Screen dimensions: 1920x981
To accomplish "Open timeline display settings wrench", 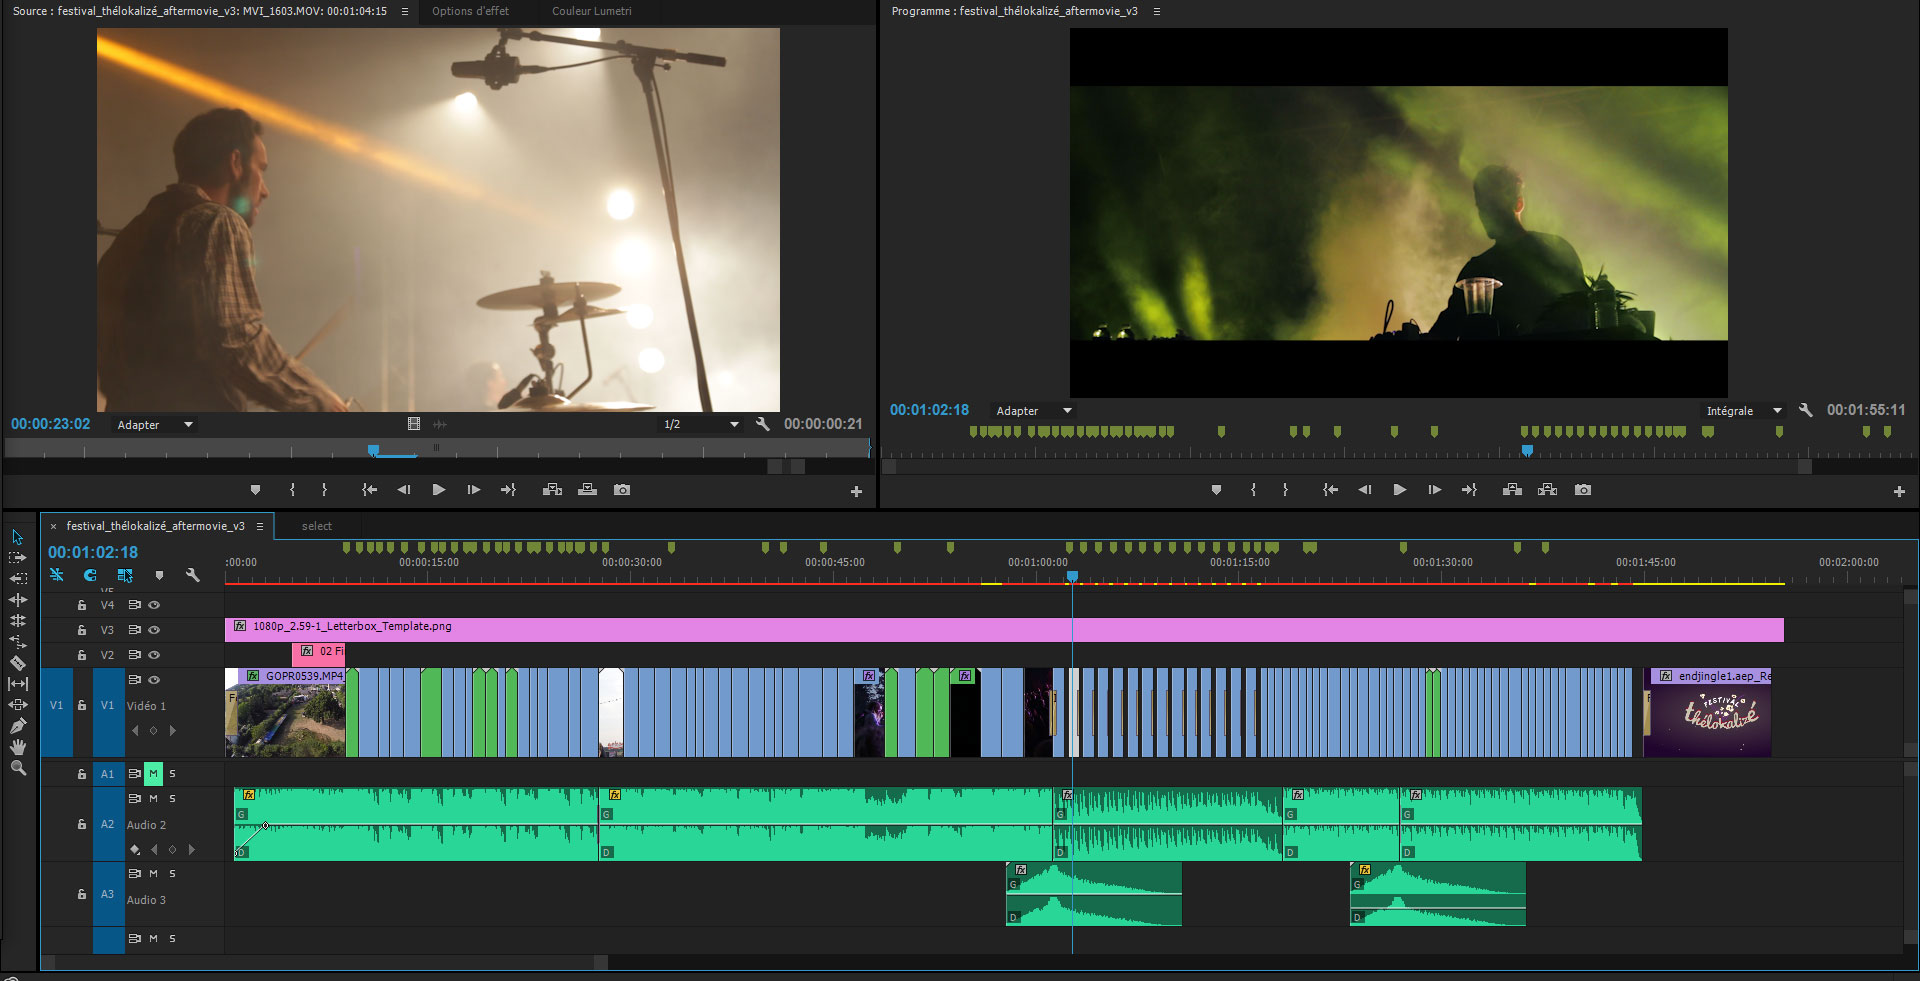I will [x=193, y=575].
